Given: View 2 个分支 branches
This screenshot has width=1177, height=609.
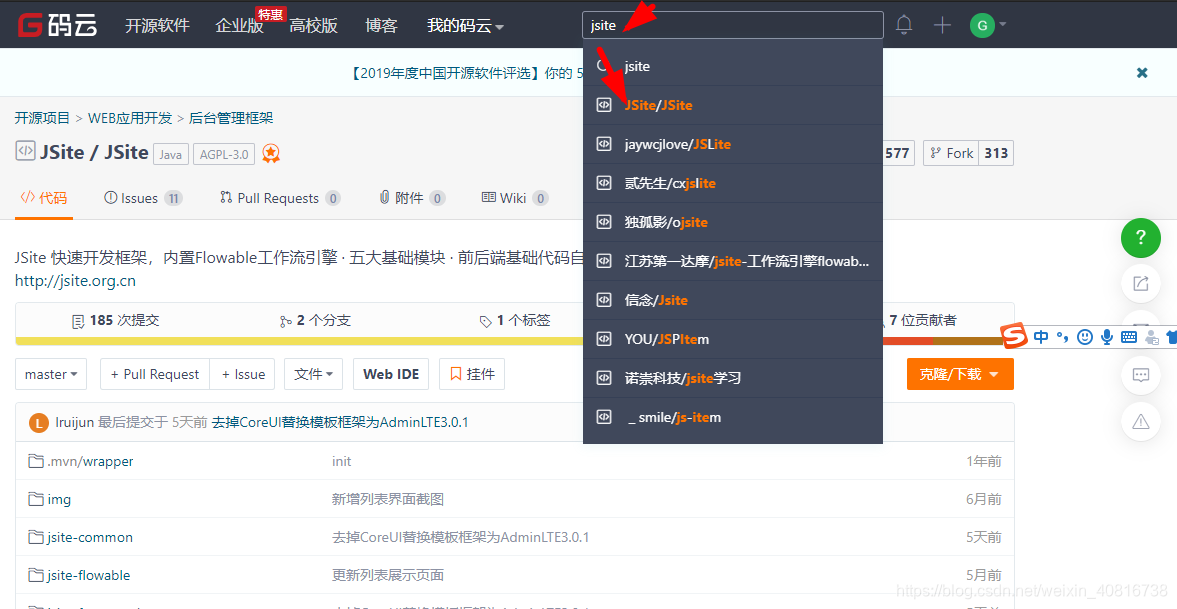Looking at the screenshot, I should (x=315, y=321).
